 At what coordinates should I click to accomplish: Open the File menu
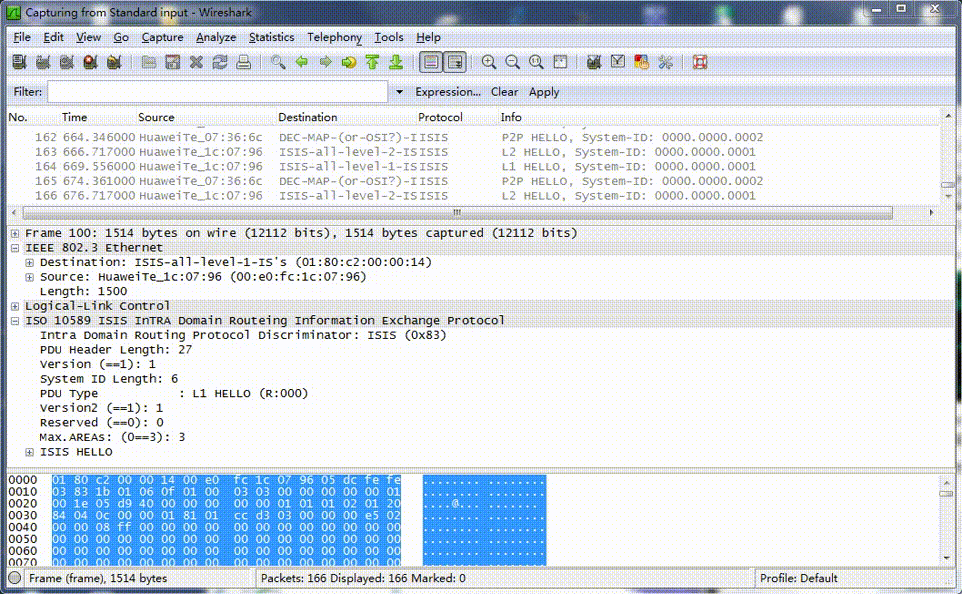coord(21,37)
